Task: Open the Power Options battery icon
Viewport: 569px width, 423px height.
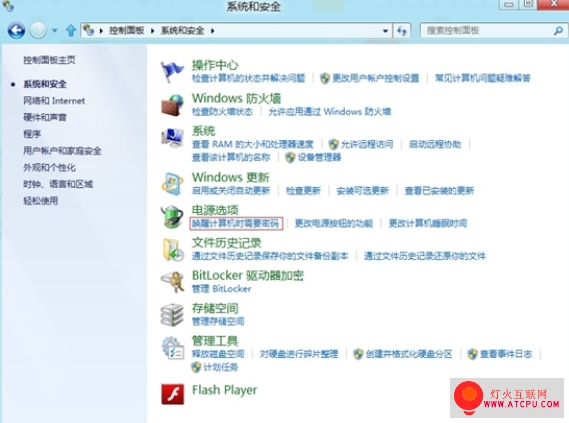Action: tap(172, 217)
